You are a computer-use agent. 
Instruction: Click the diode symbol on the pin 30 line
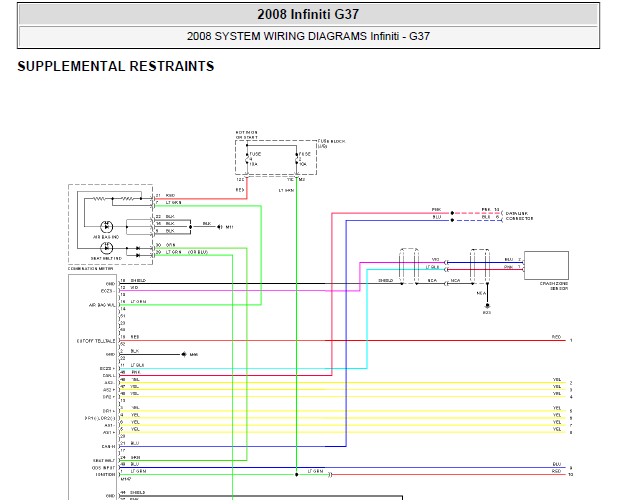click(138, 248)
